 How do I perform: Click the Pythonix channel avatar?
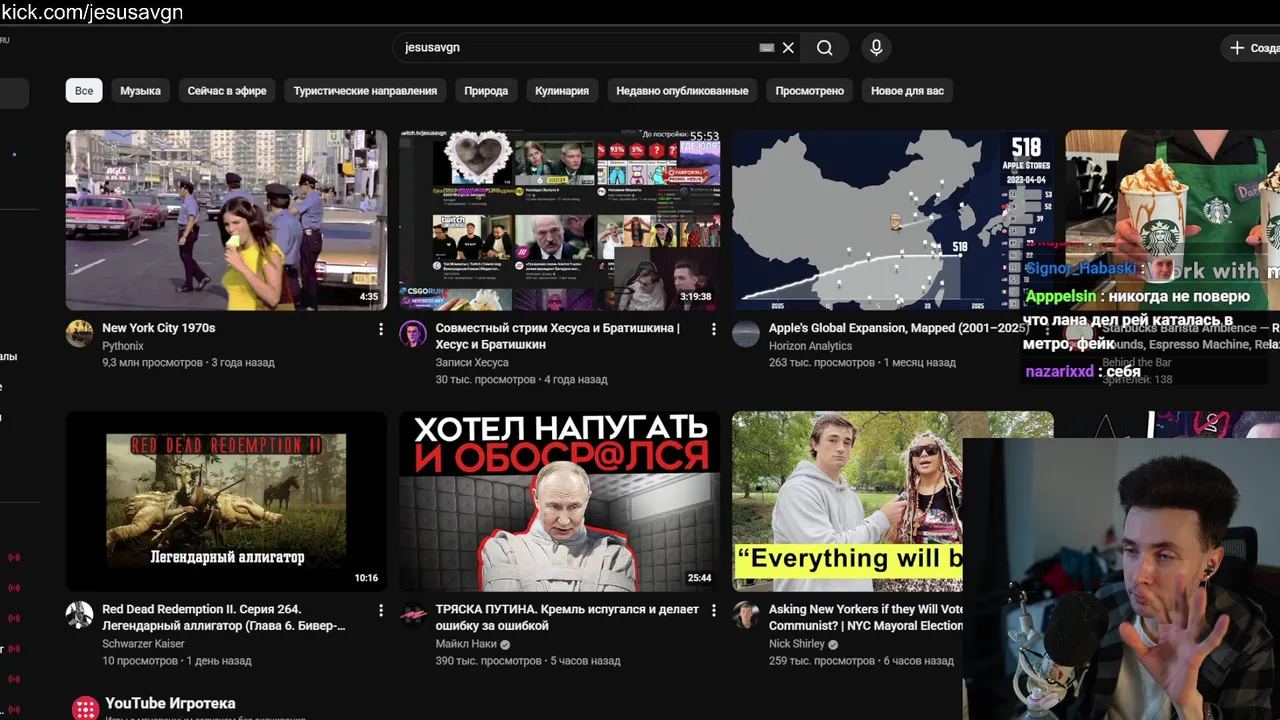click(80, 334)
